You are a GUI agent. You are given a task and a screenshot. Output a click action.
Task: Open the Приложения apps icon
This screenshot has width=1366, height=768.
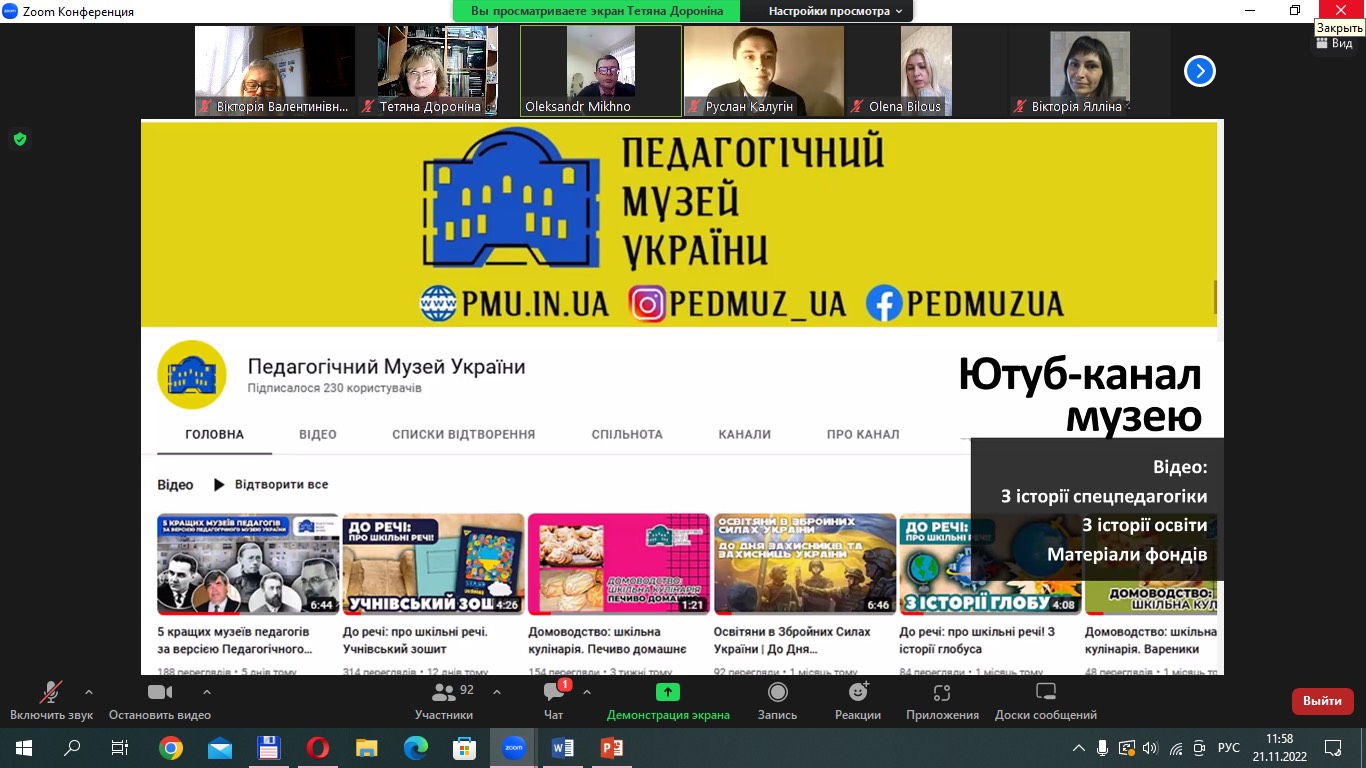pyautogui.click(x=942, y=693)
